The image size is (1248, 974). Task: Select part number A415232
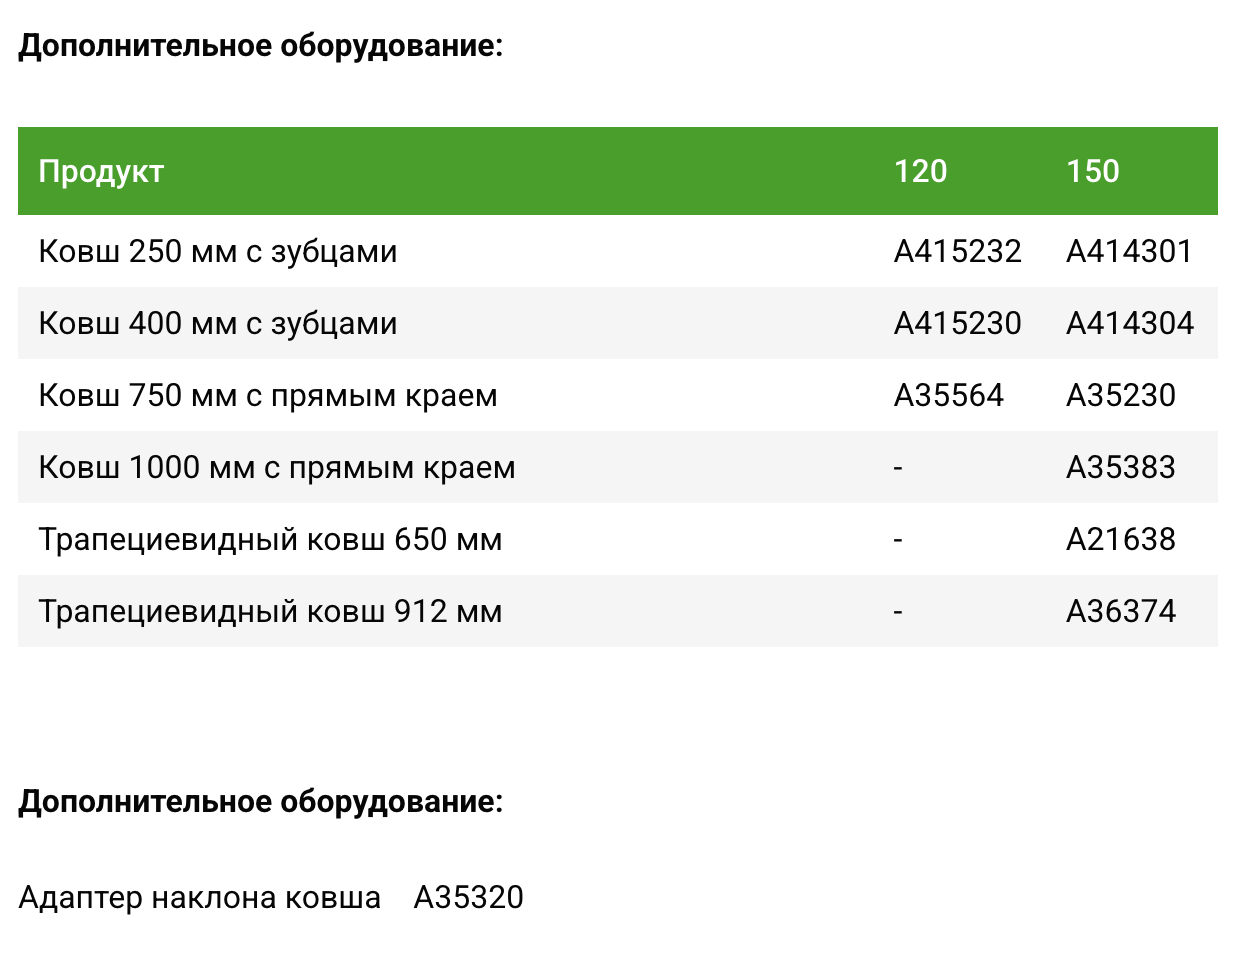[957, 251]
